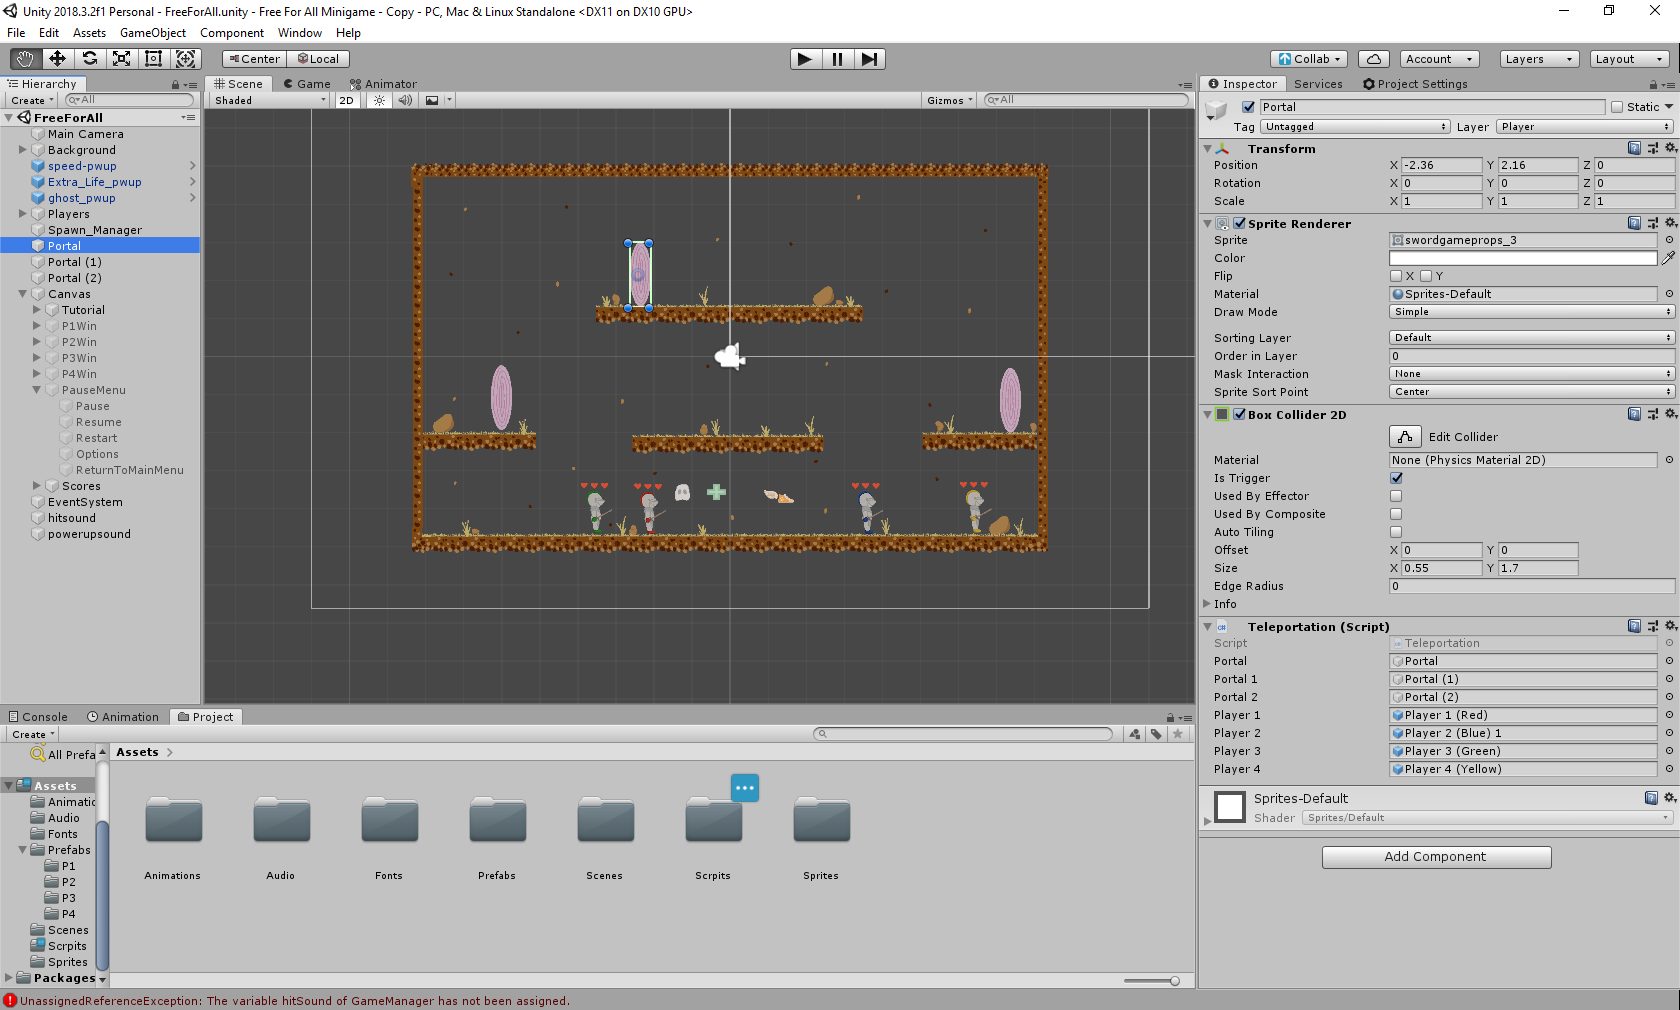Open the GameObject menu

pyautogui.click(x=153, y=33)
